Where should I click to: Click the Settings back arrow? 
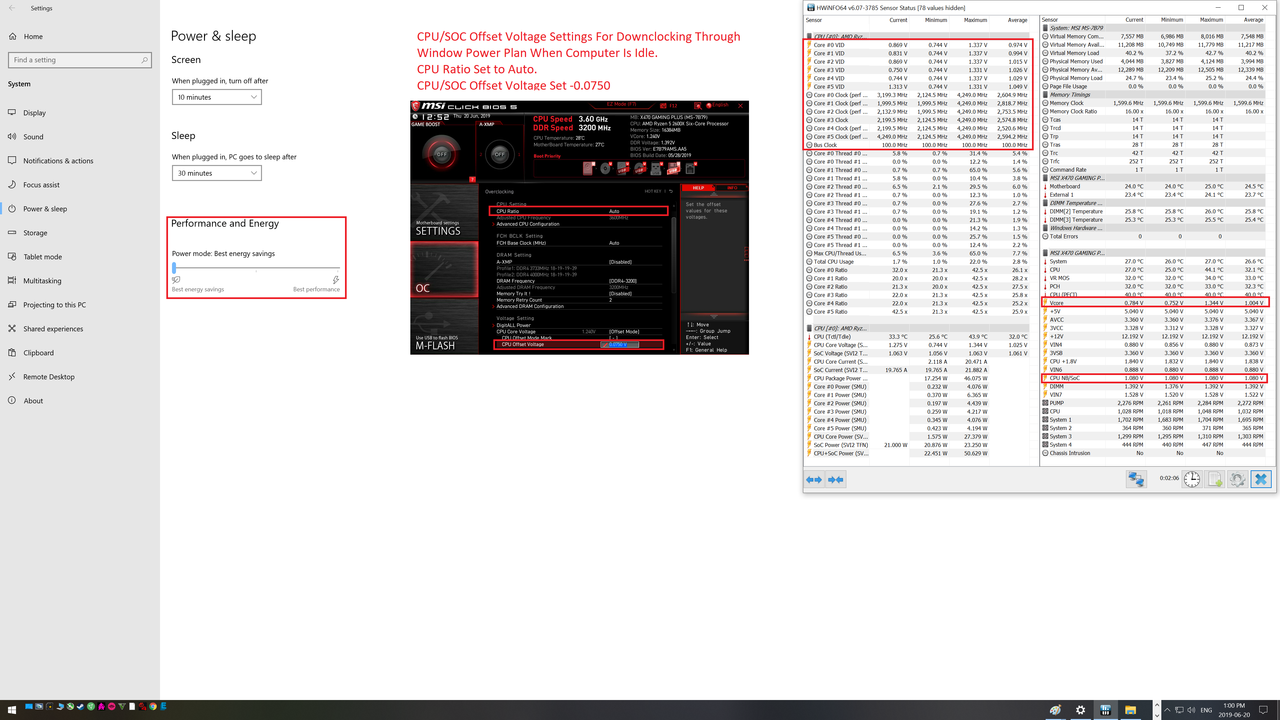12,8
